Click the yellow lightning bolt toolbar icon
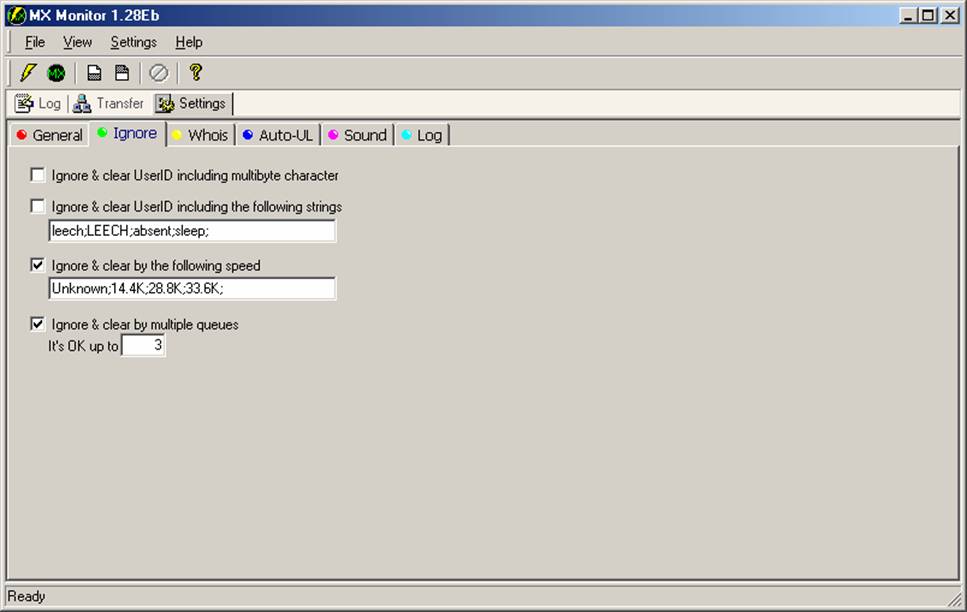The height and width of the screenshot is (612, 967). pos(28,73)
